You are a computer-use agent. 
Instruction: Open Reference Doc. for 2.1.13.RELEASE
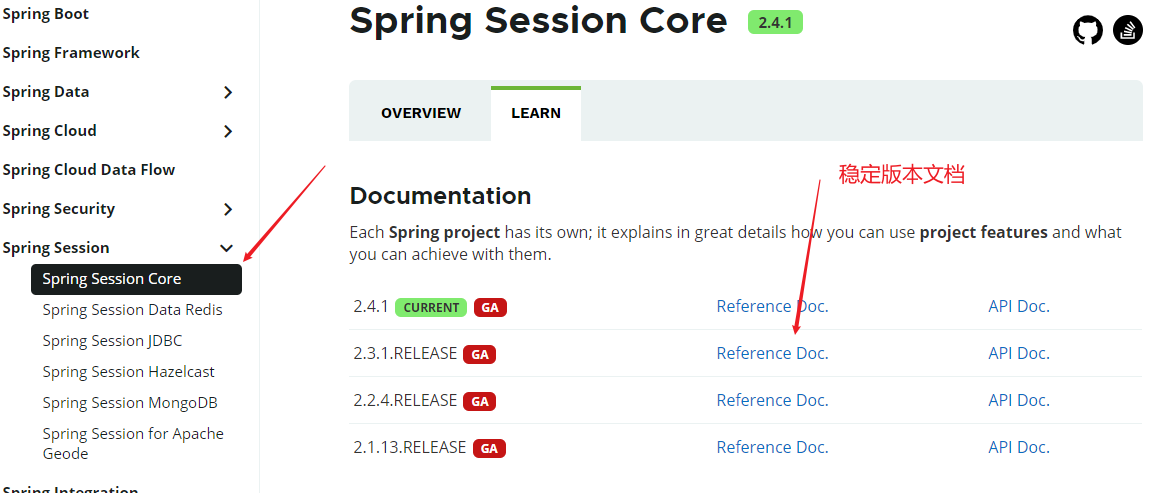click(772, 447)
